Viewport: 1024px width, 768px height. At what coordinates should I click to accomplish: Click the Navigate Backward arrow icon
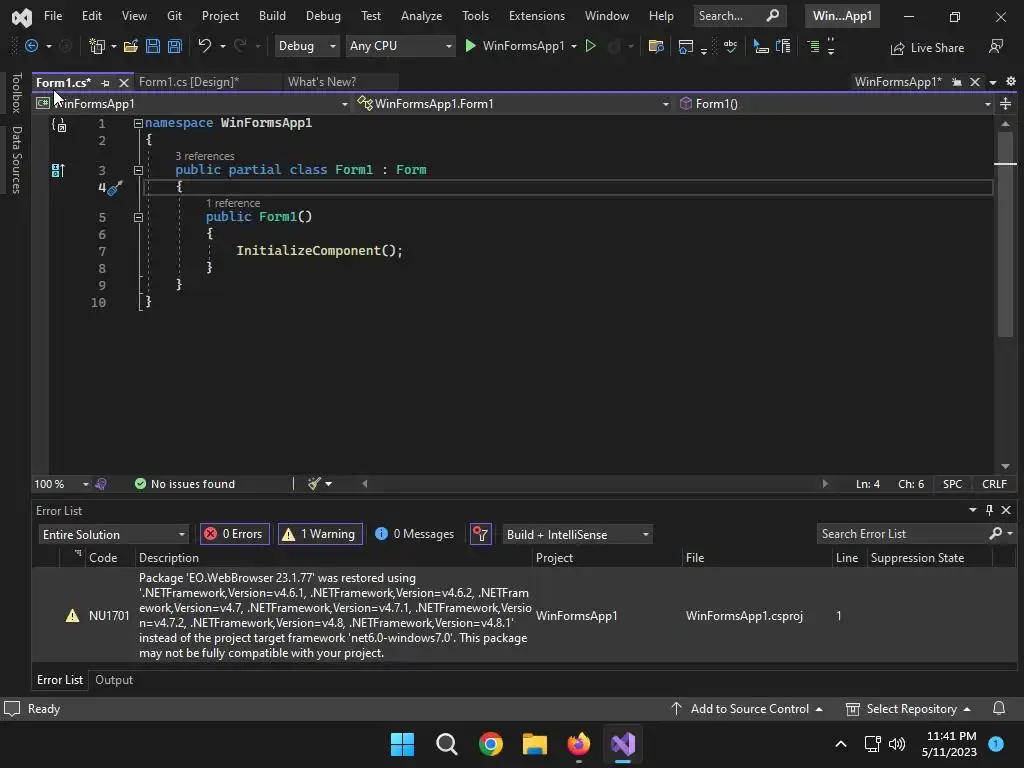(31, 46)
